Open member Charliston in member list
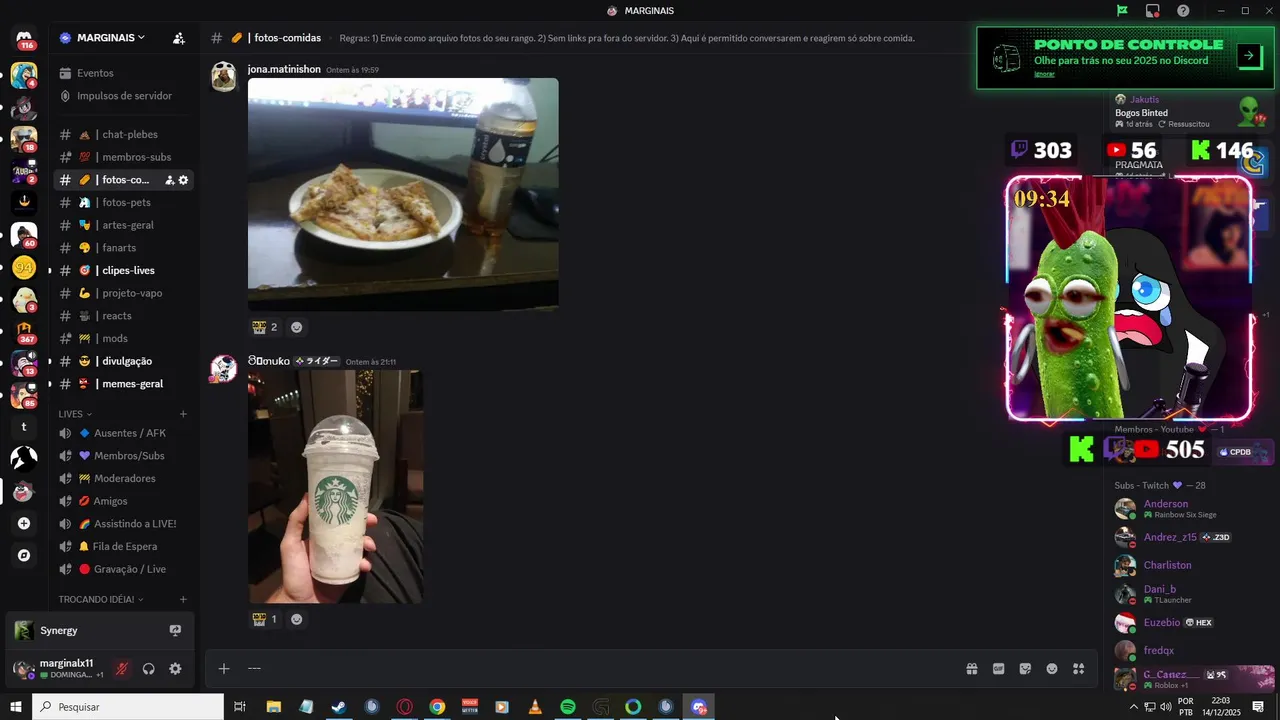 (x=1190, y=565)
